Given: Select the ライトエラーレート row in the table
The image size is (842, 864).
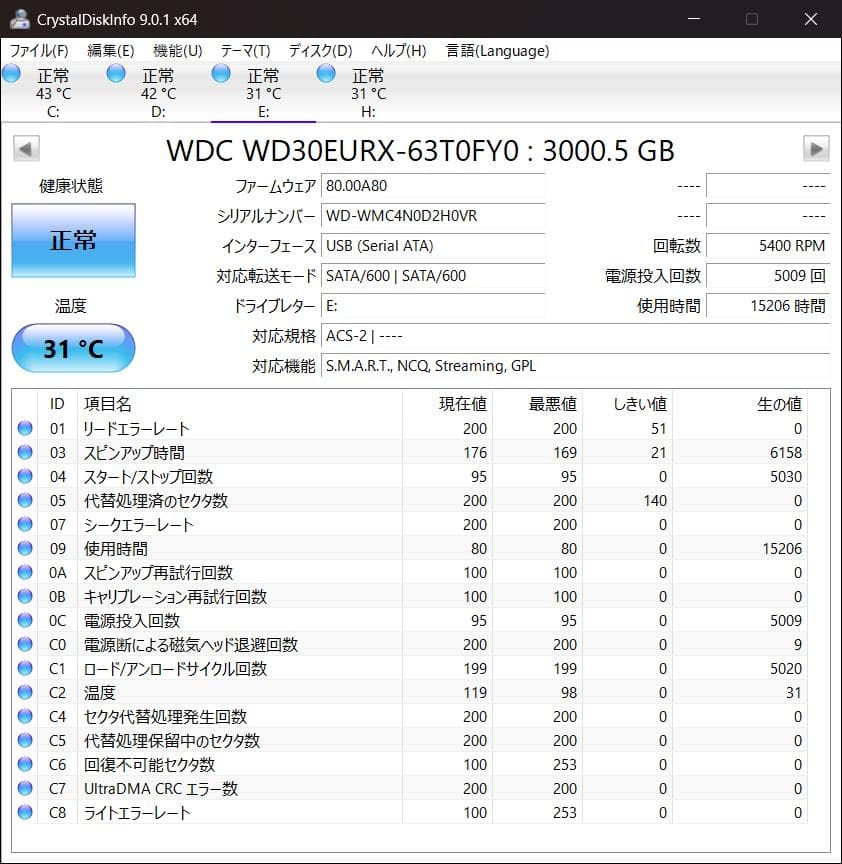Looking at the screenshot, I should 150,812.
